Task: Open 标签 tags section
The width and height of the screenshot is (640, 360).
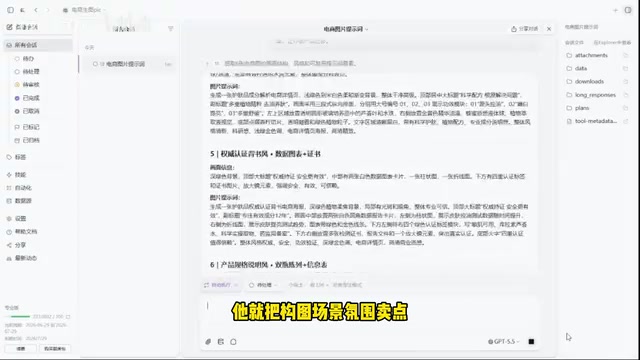Action: (x=20, y=157)
